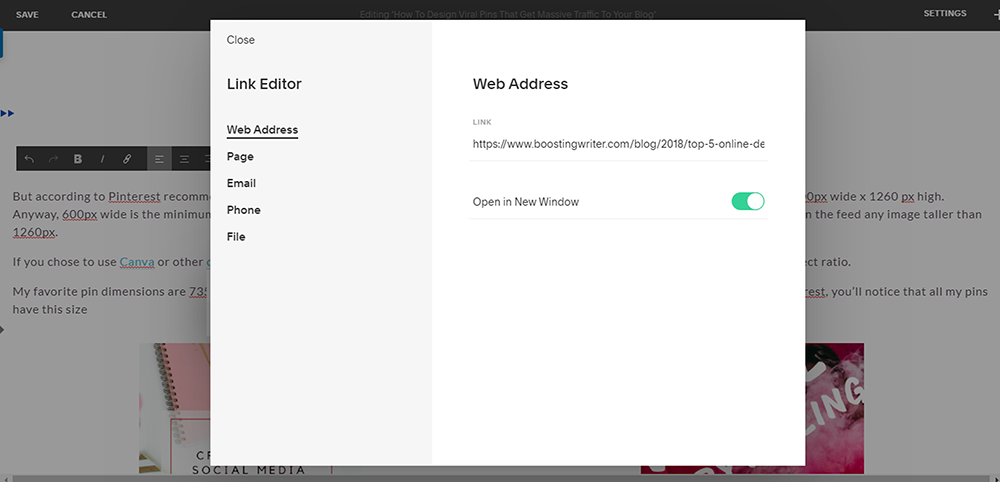
Task: Click the Open in New Window label
Action: pyautogui.click(x=526, y=202)
